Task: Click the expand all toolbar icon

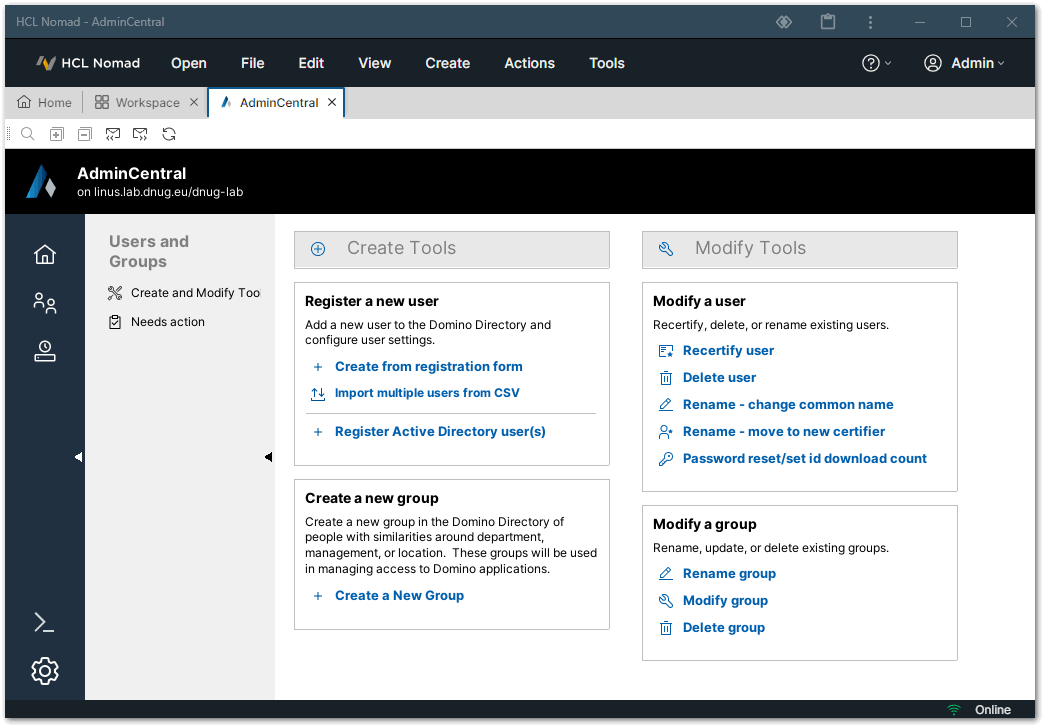Action: pos(57,134)
